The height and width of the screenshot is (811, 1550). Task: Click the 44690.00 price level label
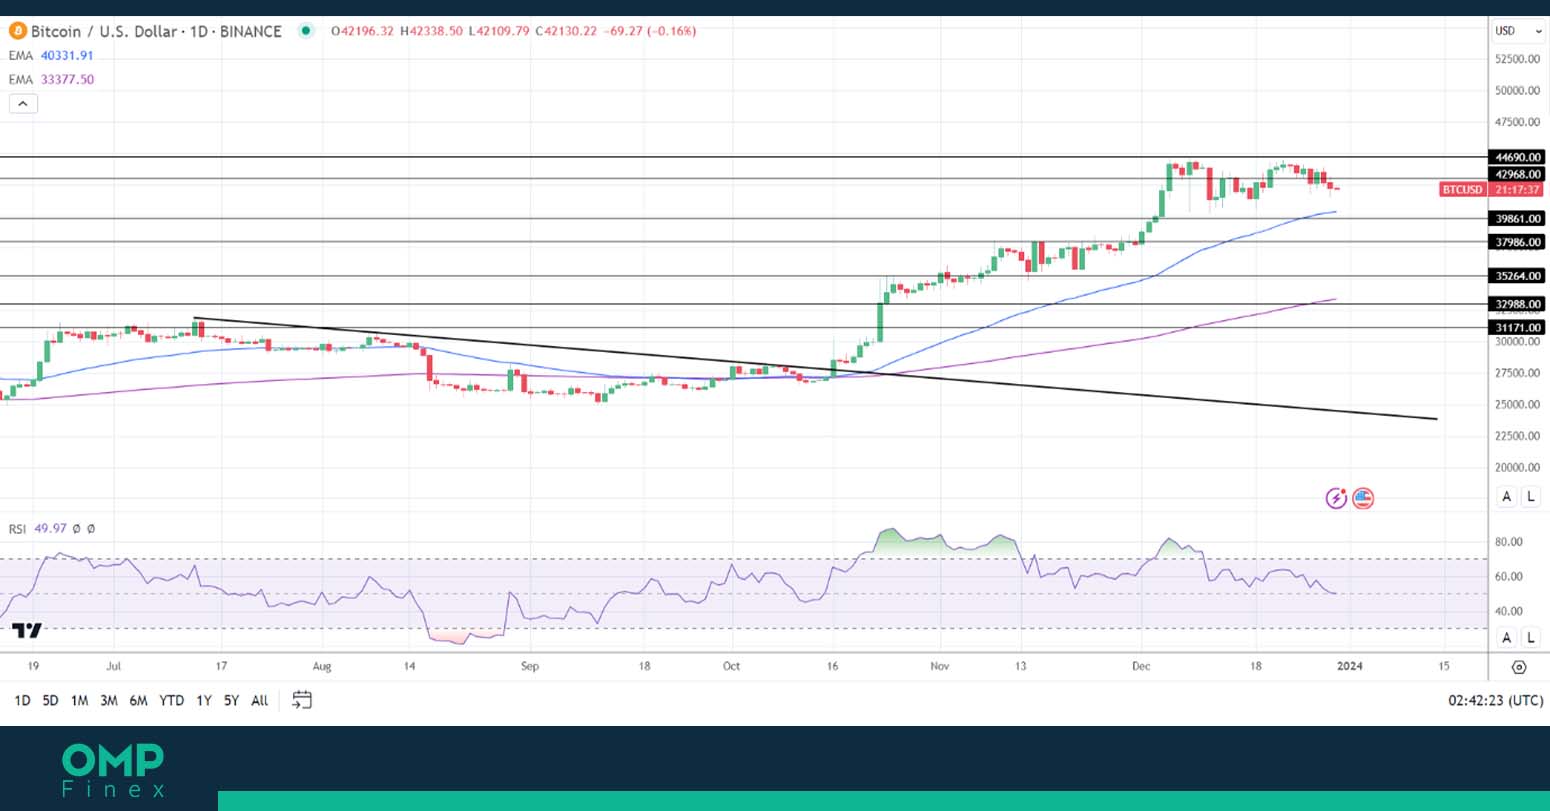click(1517, 157)
